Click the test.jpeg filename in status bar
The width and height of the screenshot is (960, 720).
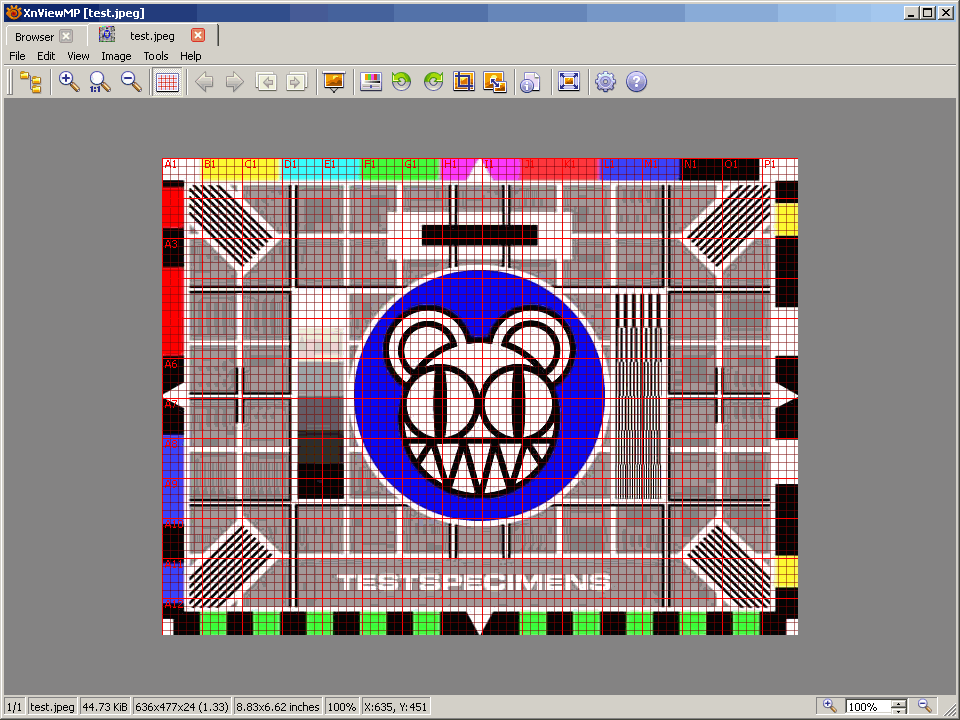pyautogui.click(x=52, y=707)
